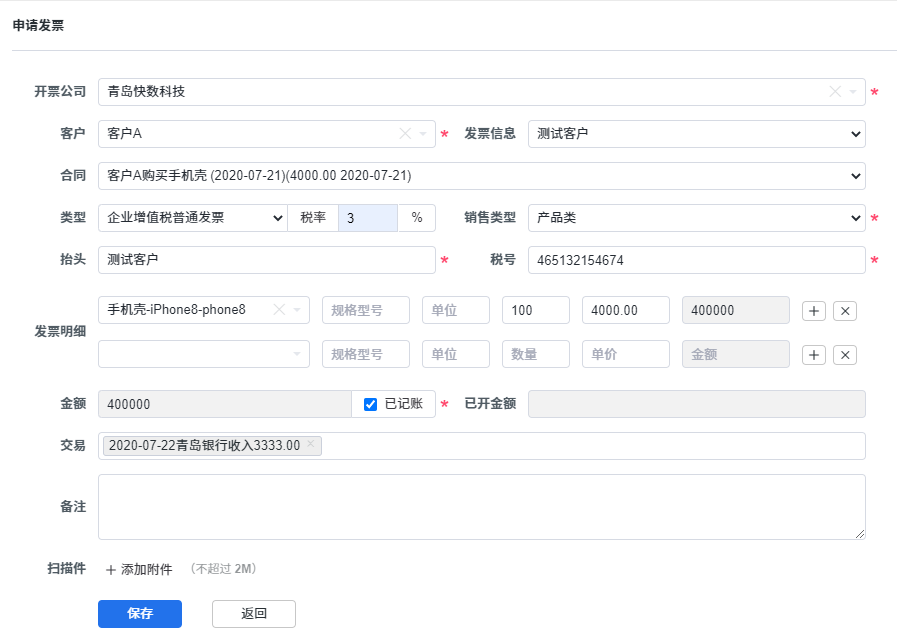Click the line amount field 400000
The image size is (897, 641).
pos(736,310)
